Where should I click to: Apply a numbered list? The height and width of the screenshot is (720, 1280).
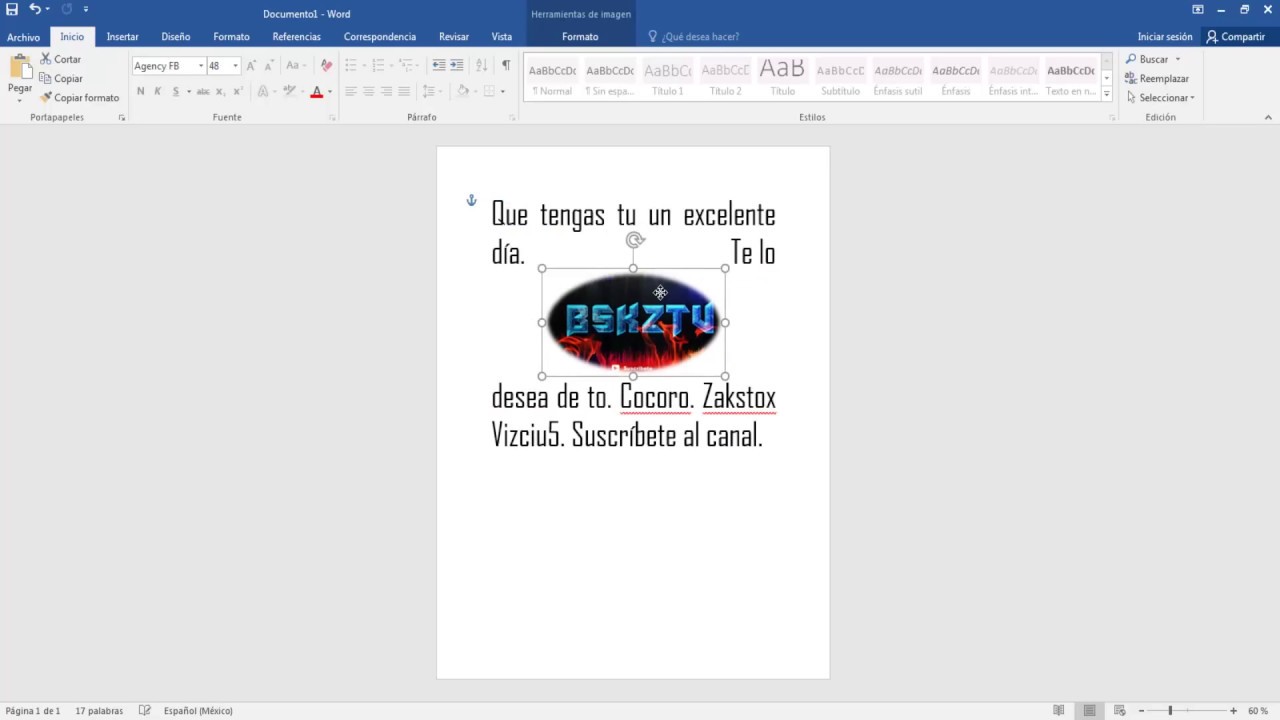coord(377,65)
